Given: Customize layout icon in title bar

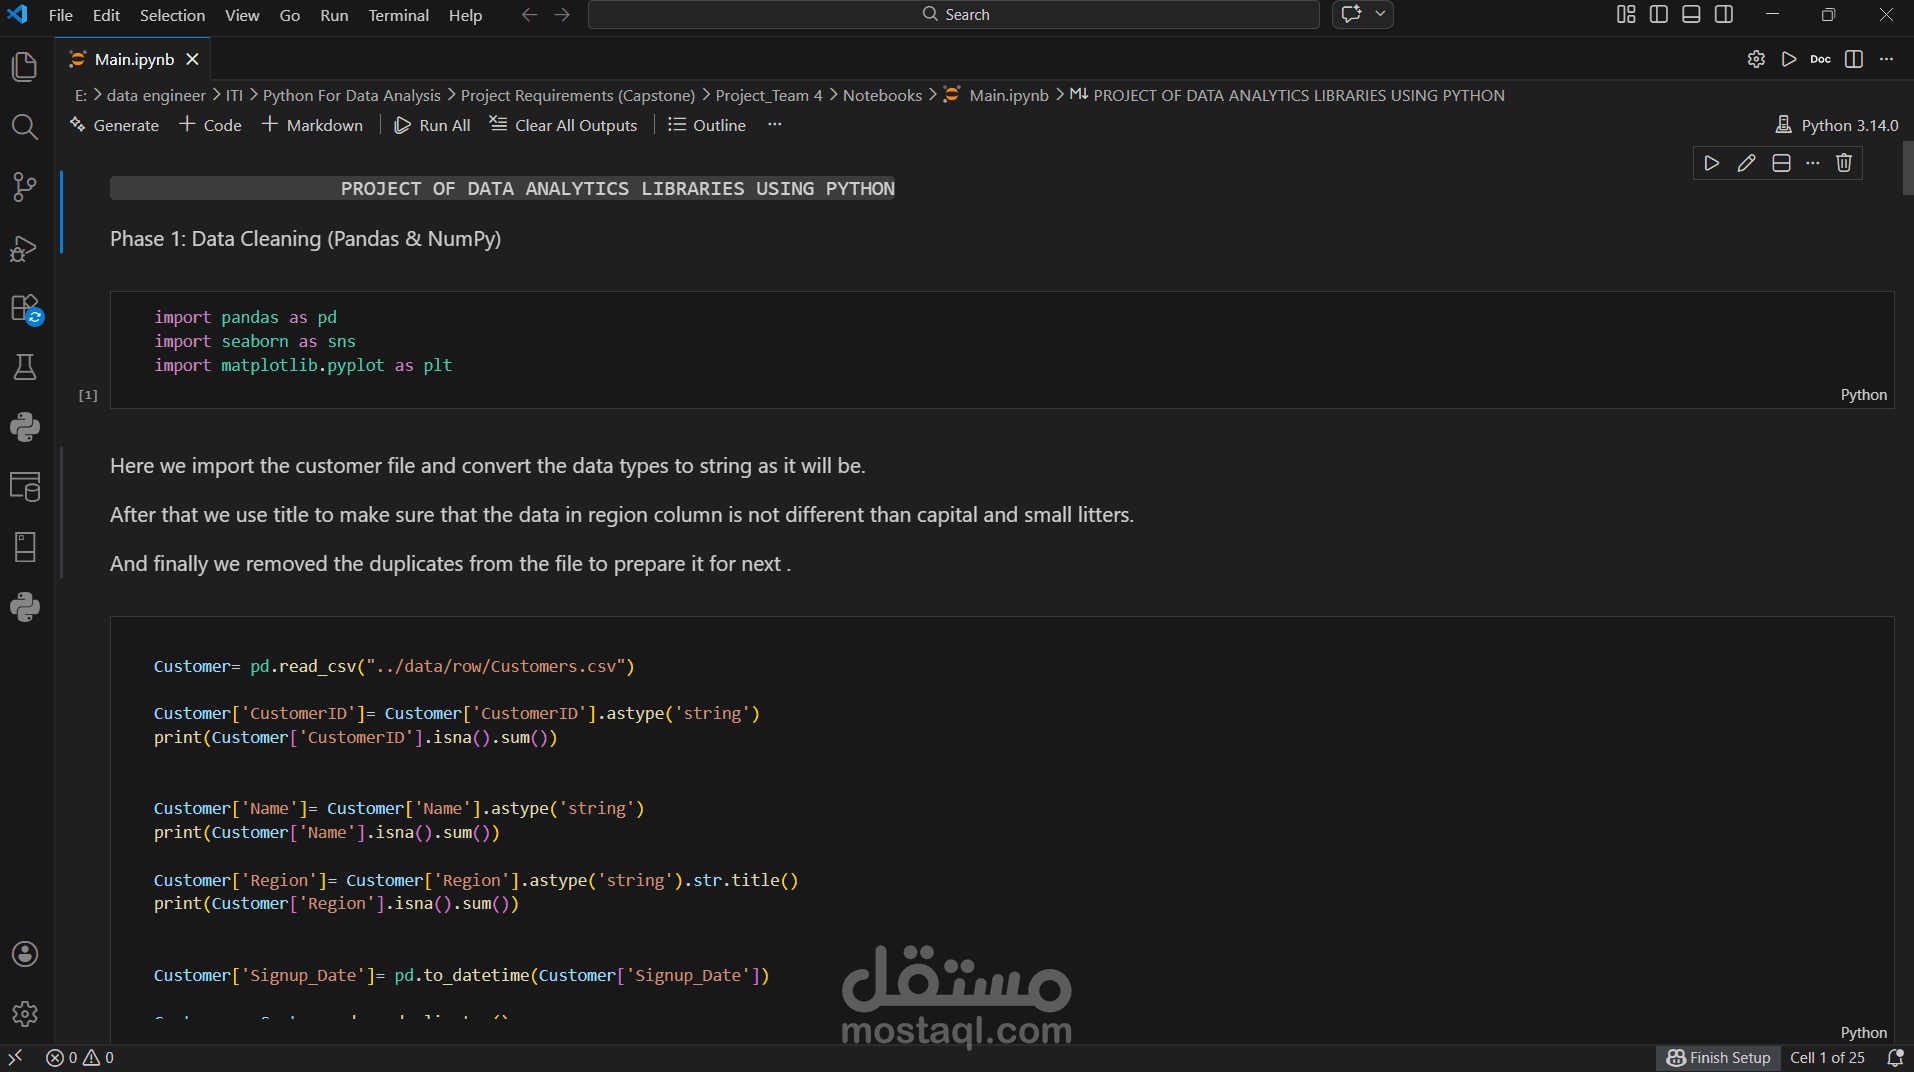Looking at the screenshot, I should [1626, 14].
